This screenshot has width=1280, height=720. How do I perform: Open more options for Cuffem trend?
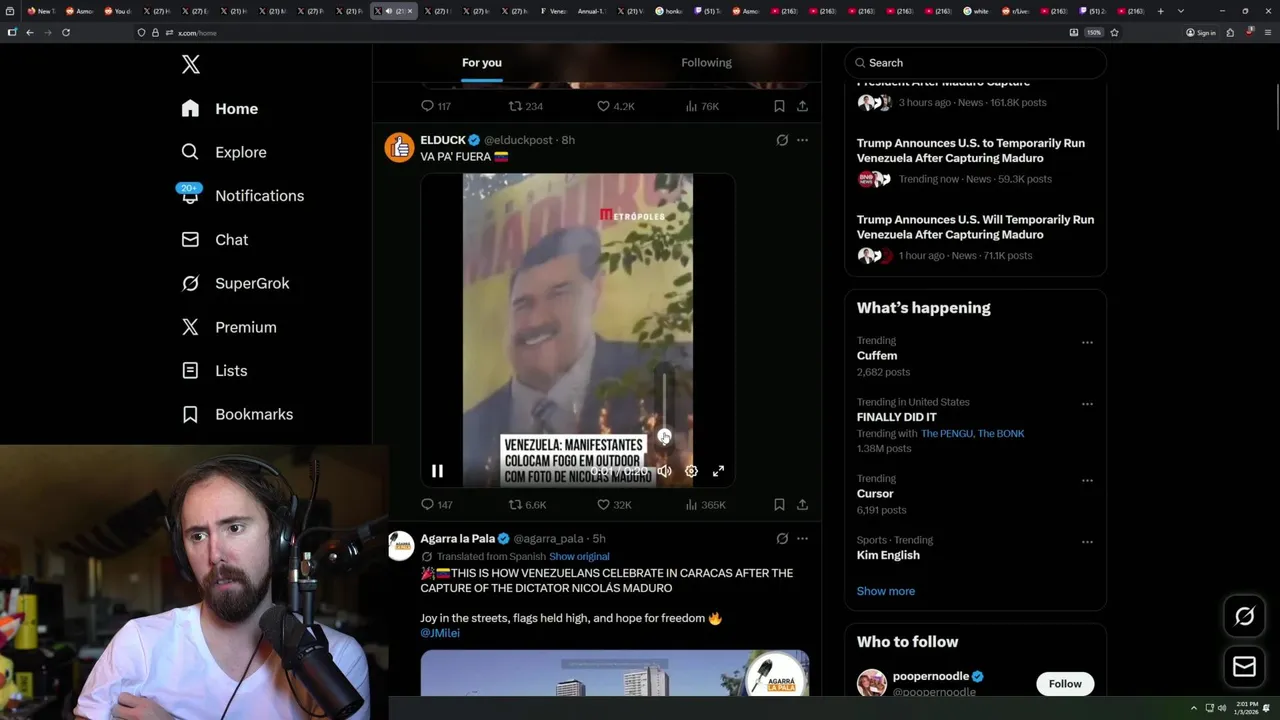(x=1087, y=342)
